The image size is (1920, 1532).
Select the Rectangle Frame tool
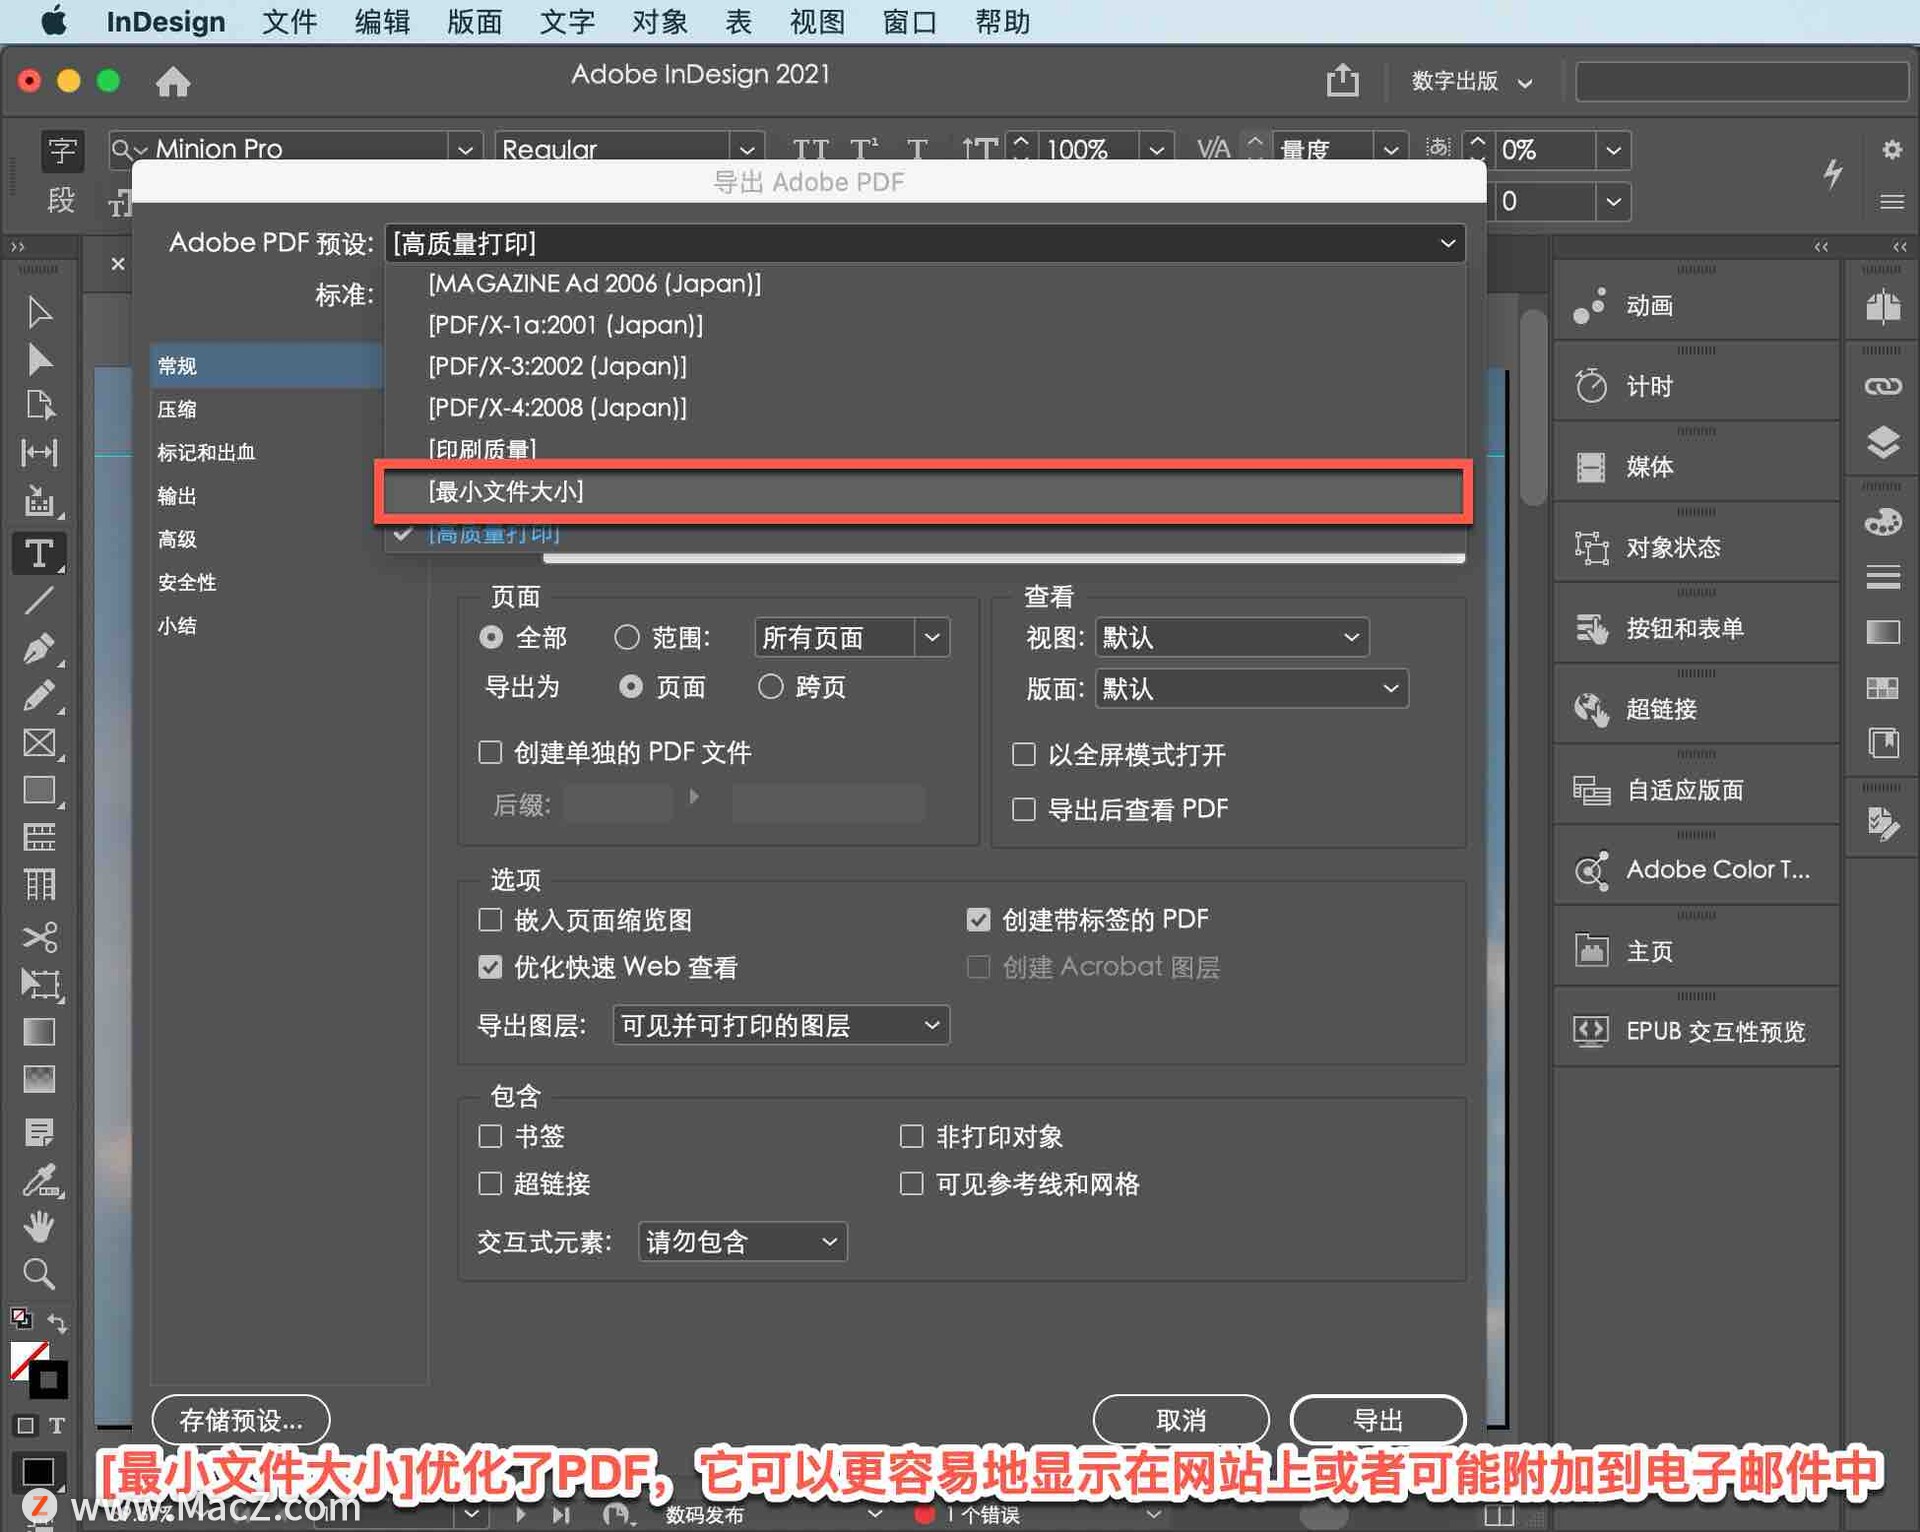coord(39,742)
